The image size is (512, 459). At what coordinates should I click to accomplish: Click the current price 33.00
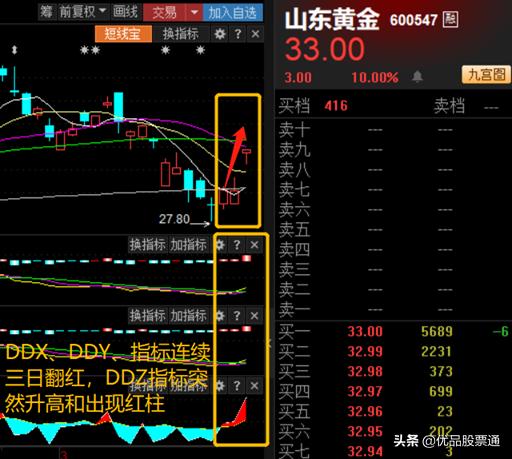click(x=325, y=49)
